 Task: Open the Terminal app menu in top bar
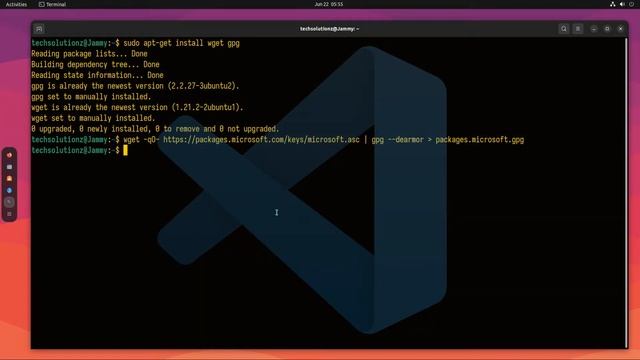[52, 4]
